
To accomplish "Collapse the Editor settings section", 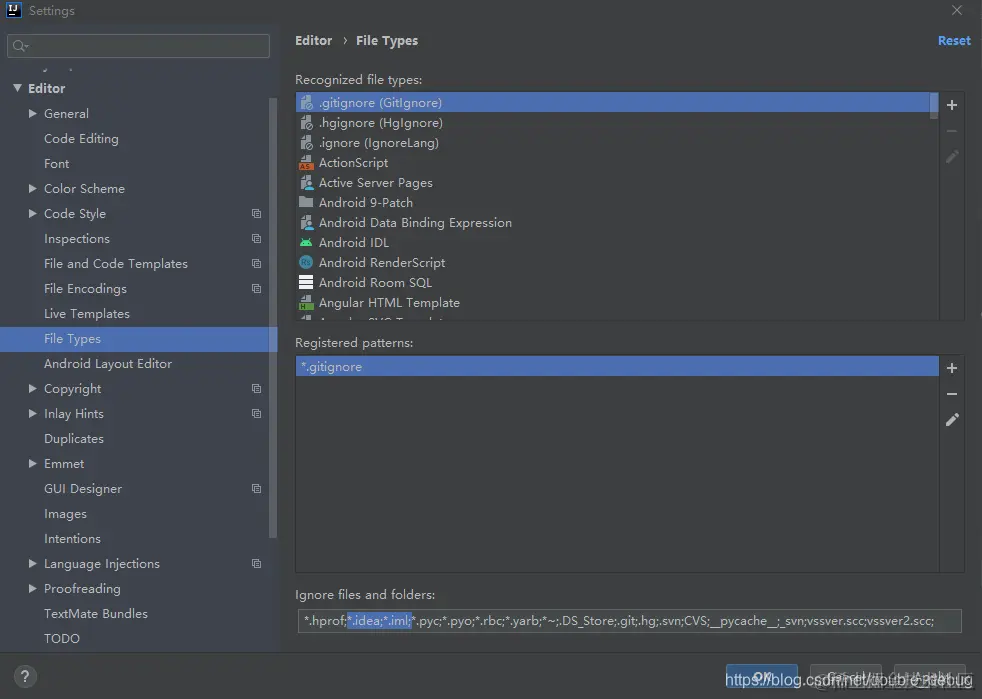I will coord(17,88).
